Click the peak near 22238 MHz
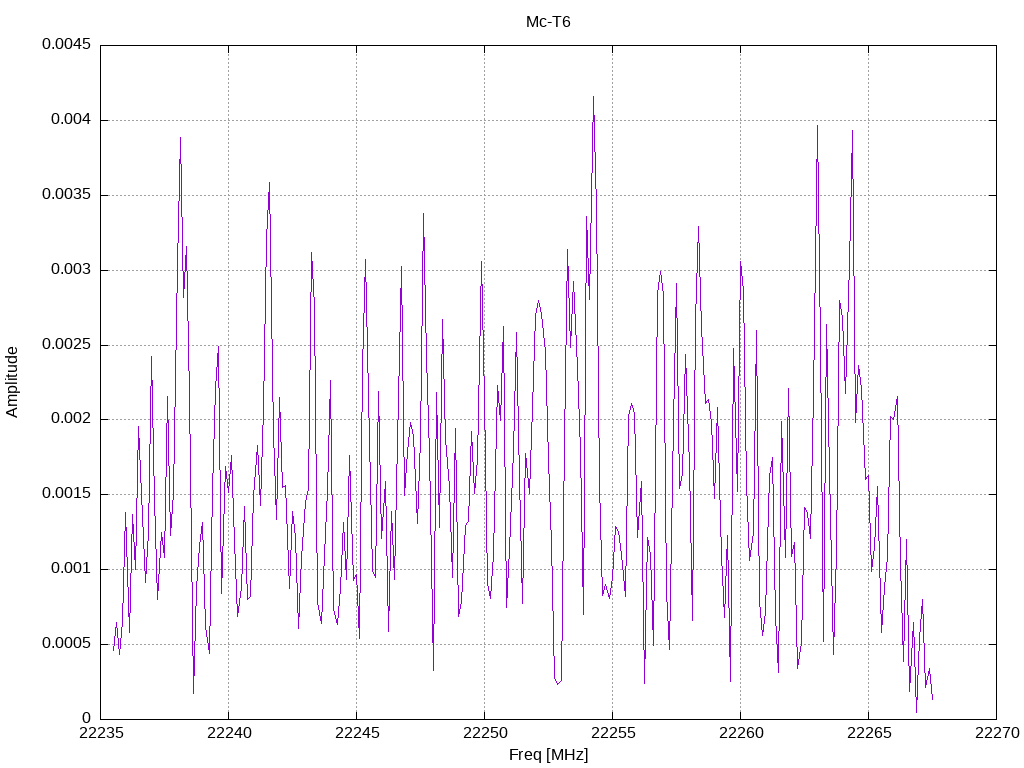This screenshot has width=1024, height=768. coord(180,138)
